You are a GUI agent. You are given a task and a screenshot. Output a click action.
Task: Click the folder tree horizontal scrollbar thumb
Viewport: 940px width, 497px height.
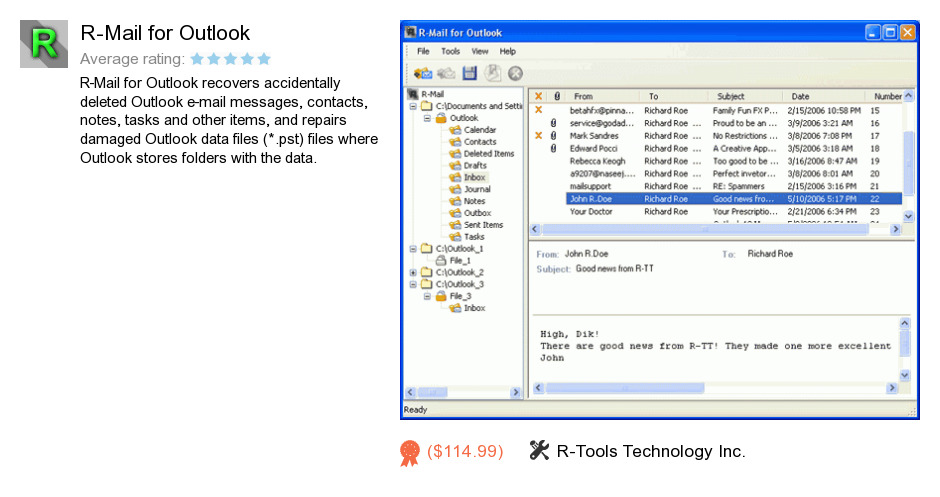click(432, 393)
